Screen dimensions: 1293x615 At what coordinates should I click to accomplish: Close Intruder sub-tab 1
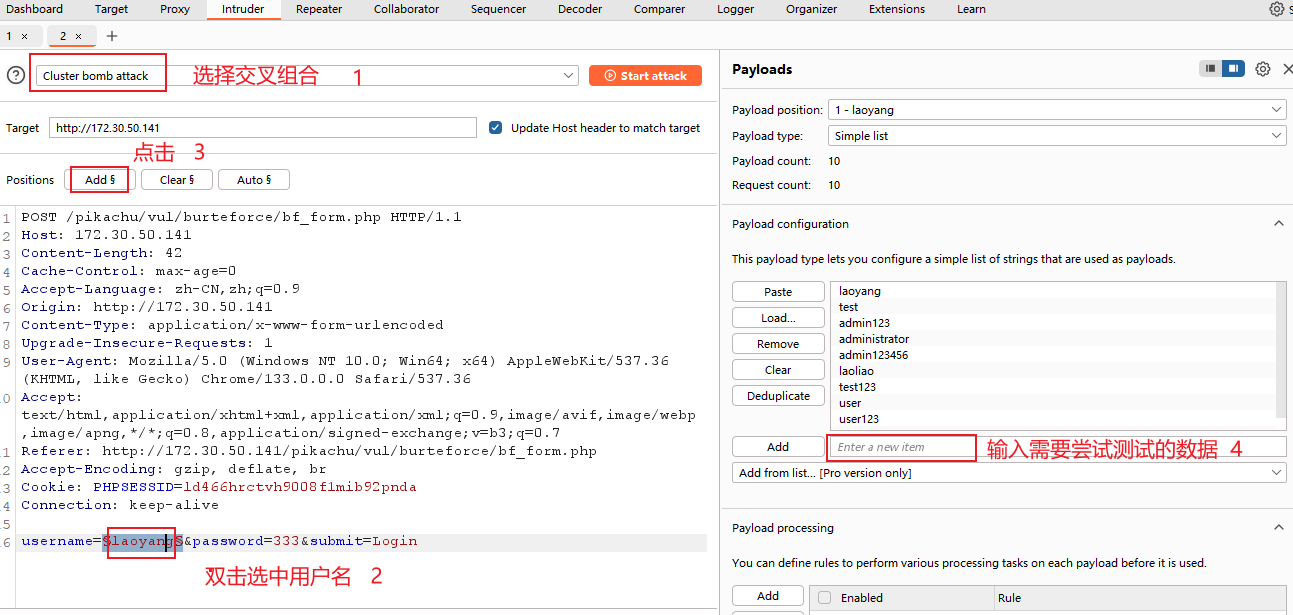click(x=25, y=36)
